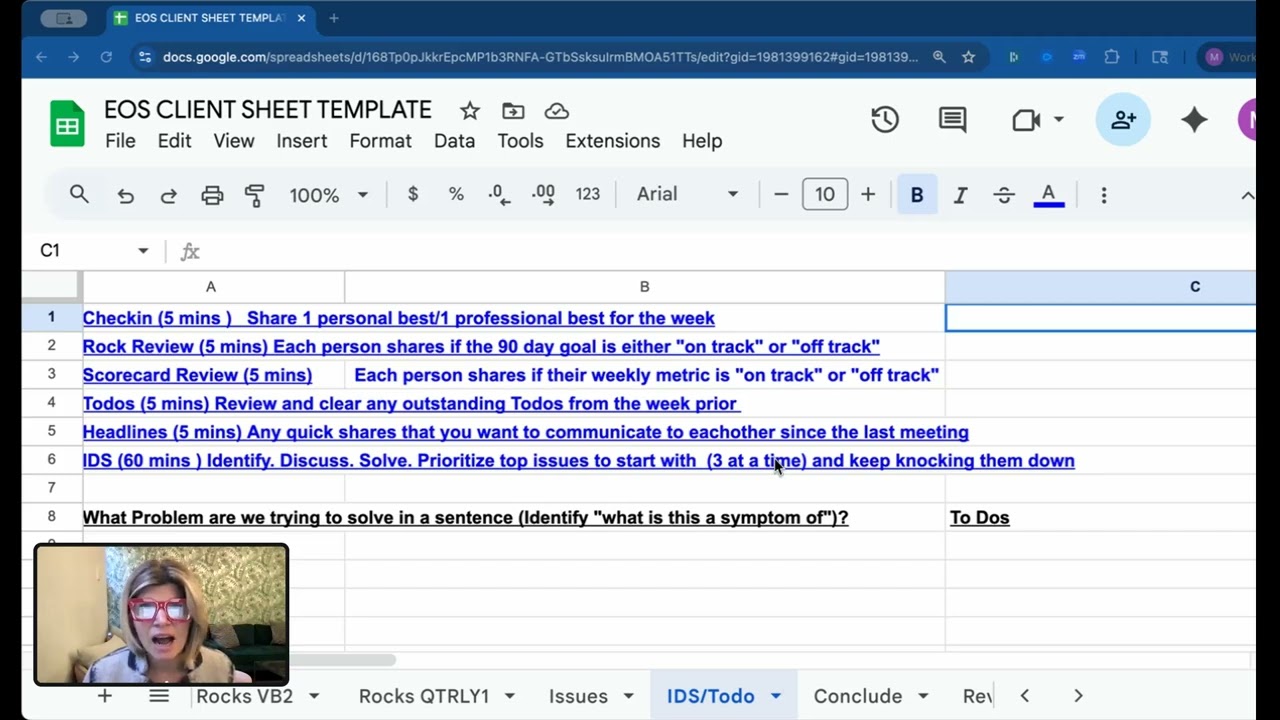Collapse the menus with the chevron arrow
1280x720 pixels.
[1247, 195]
